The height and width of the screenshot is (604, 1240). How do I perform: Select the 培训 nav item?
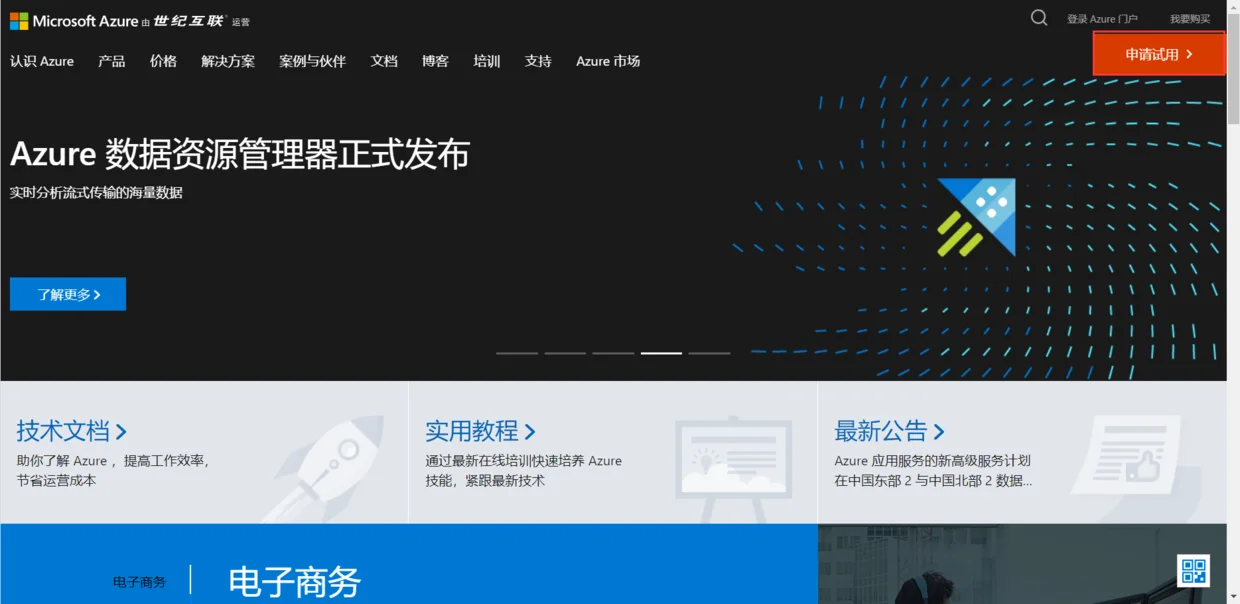[x=487, y=61]
